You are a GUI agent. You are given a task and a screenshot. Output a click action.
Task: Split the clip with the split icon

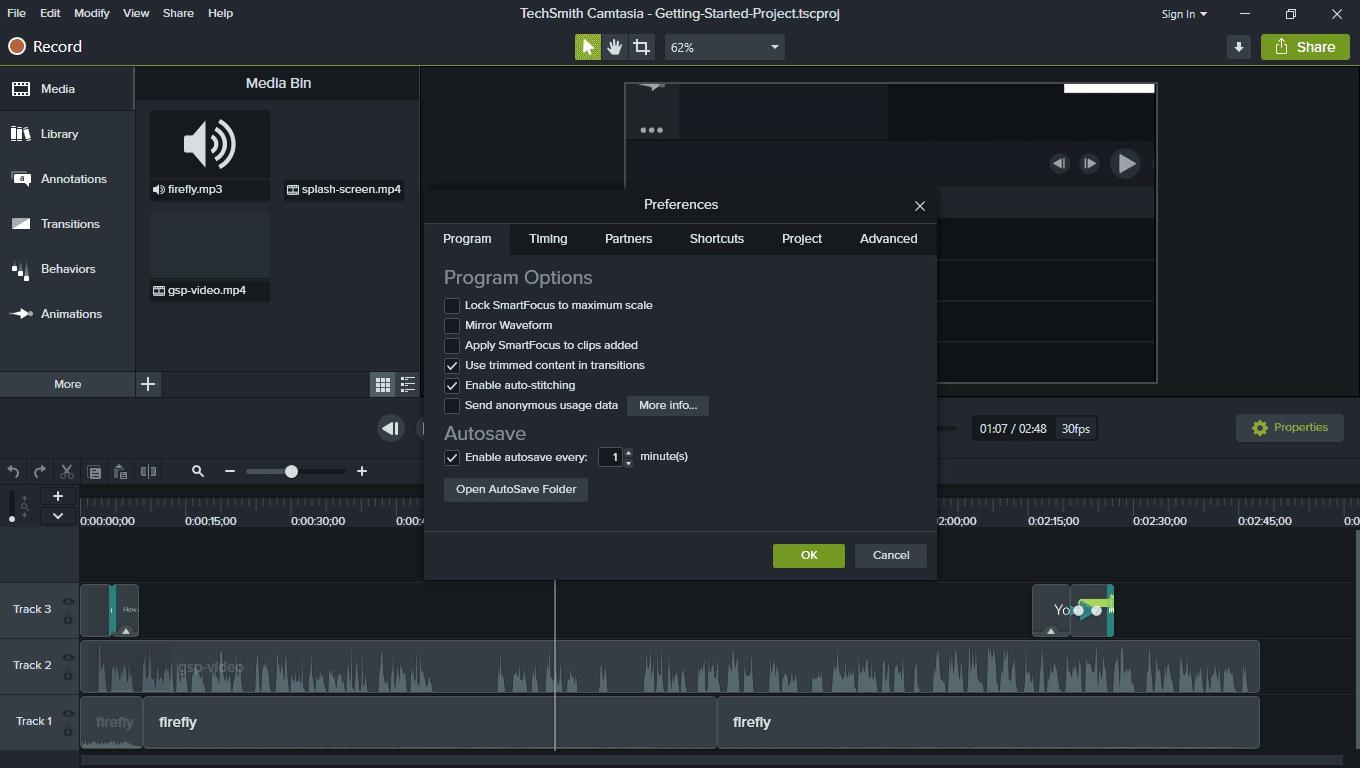tap(148, 471)
